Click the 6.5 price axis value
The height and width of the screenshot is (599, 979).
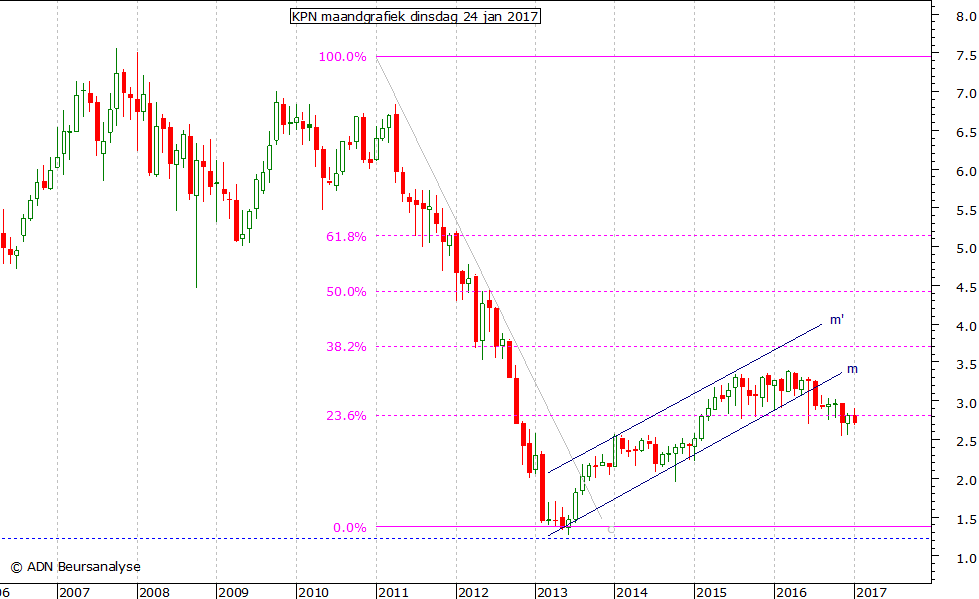[x=966, y=133]
